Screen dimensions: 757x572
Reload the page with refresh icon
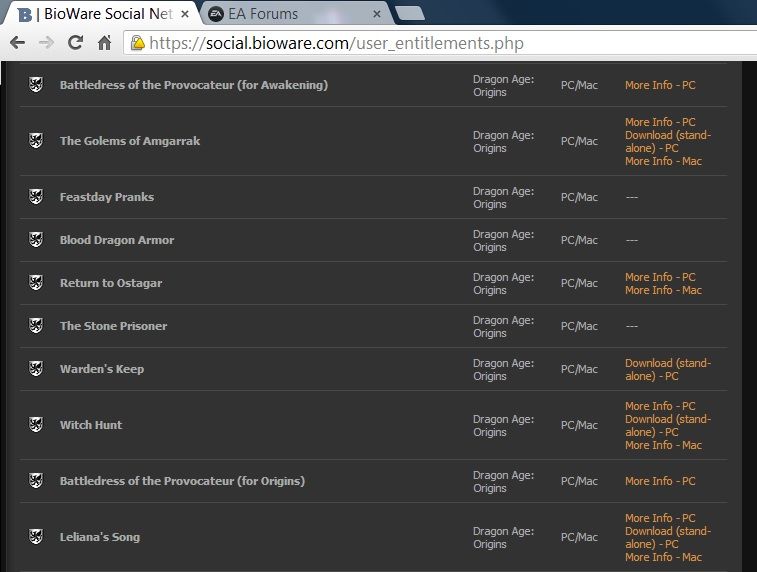(75, 43)
